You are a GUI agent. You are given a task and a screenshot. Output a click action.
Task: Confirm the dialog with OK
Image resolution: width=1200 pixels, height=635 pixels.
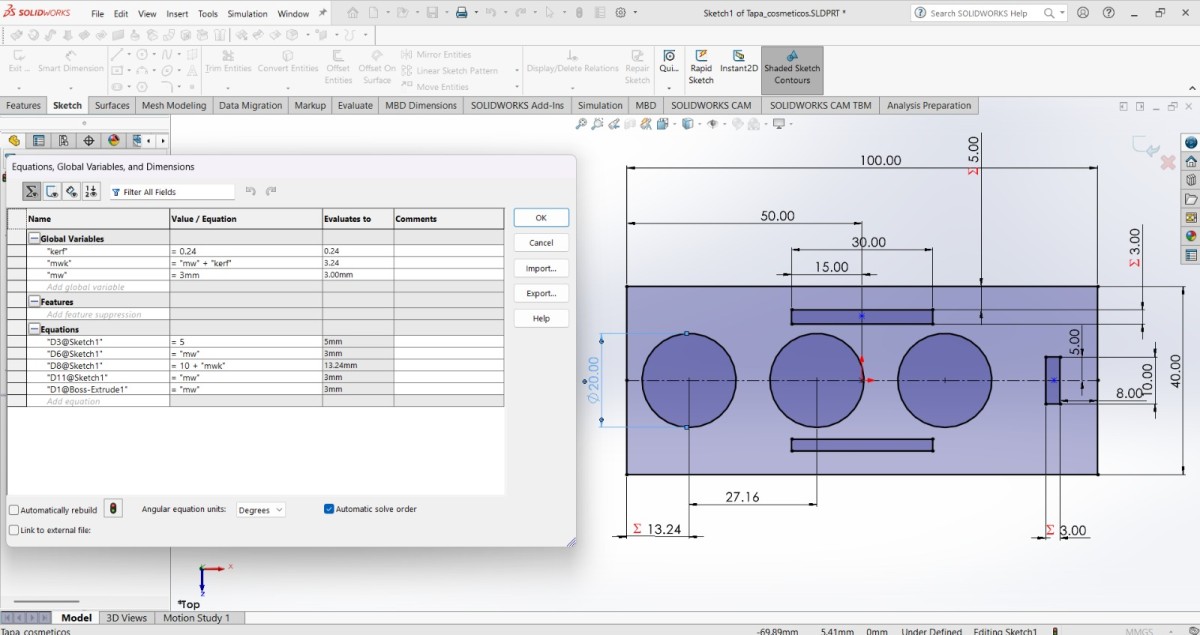pos(541,217)
